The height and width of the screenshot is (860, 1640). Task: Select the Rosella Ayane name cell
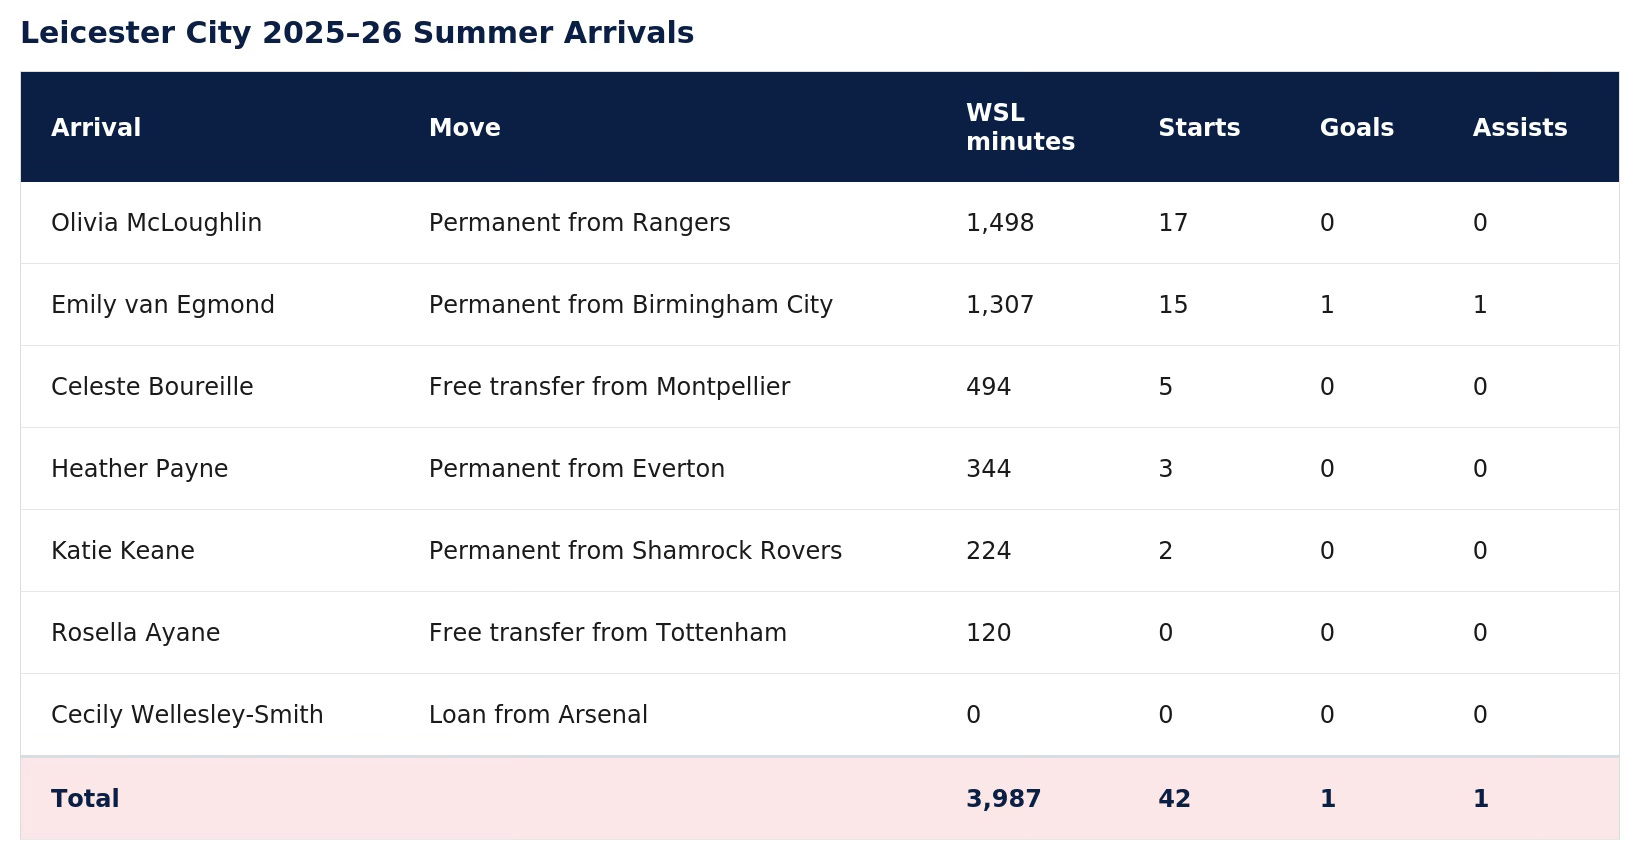pos(135,633)
